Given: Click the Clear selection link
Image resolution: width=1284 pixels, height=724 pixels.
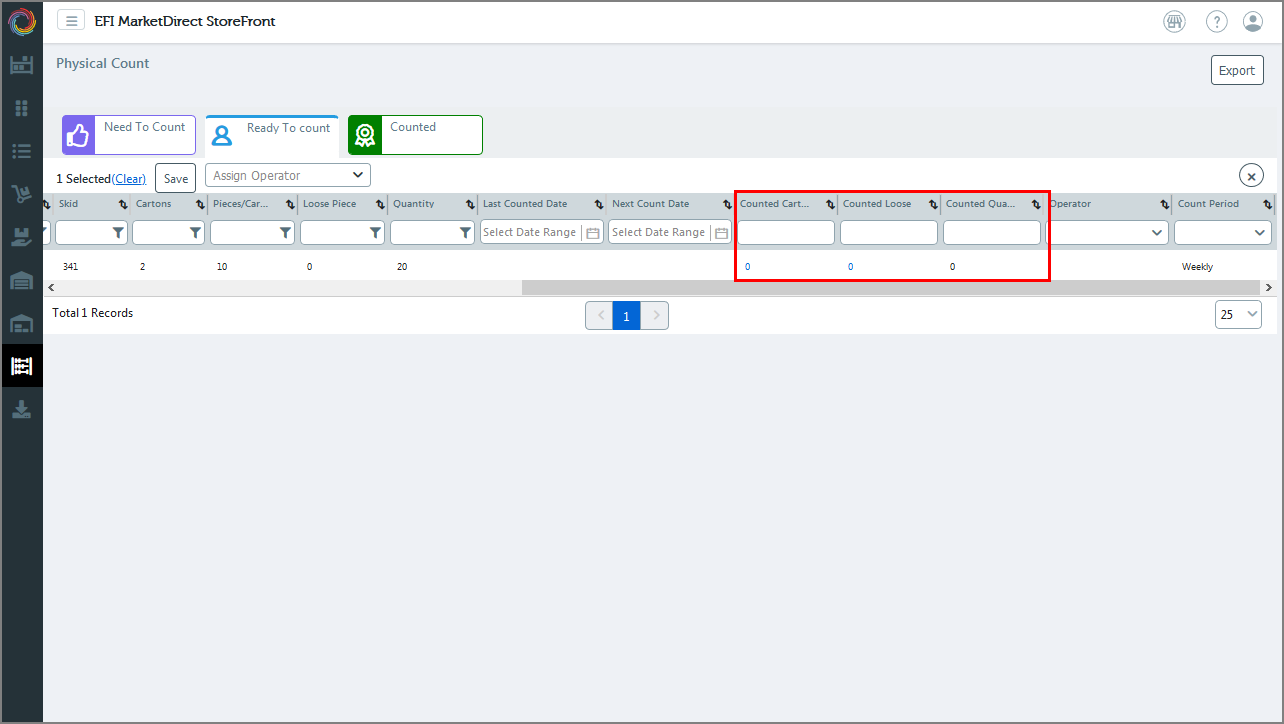Looking at the screenshot, I should [x=128, y=179].
